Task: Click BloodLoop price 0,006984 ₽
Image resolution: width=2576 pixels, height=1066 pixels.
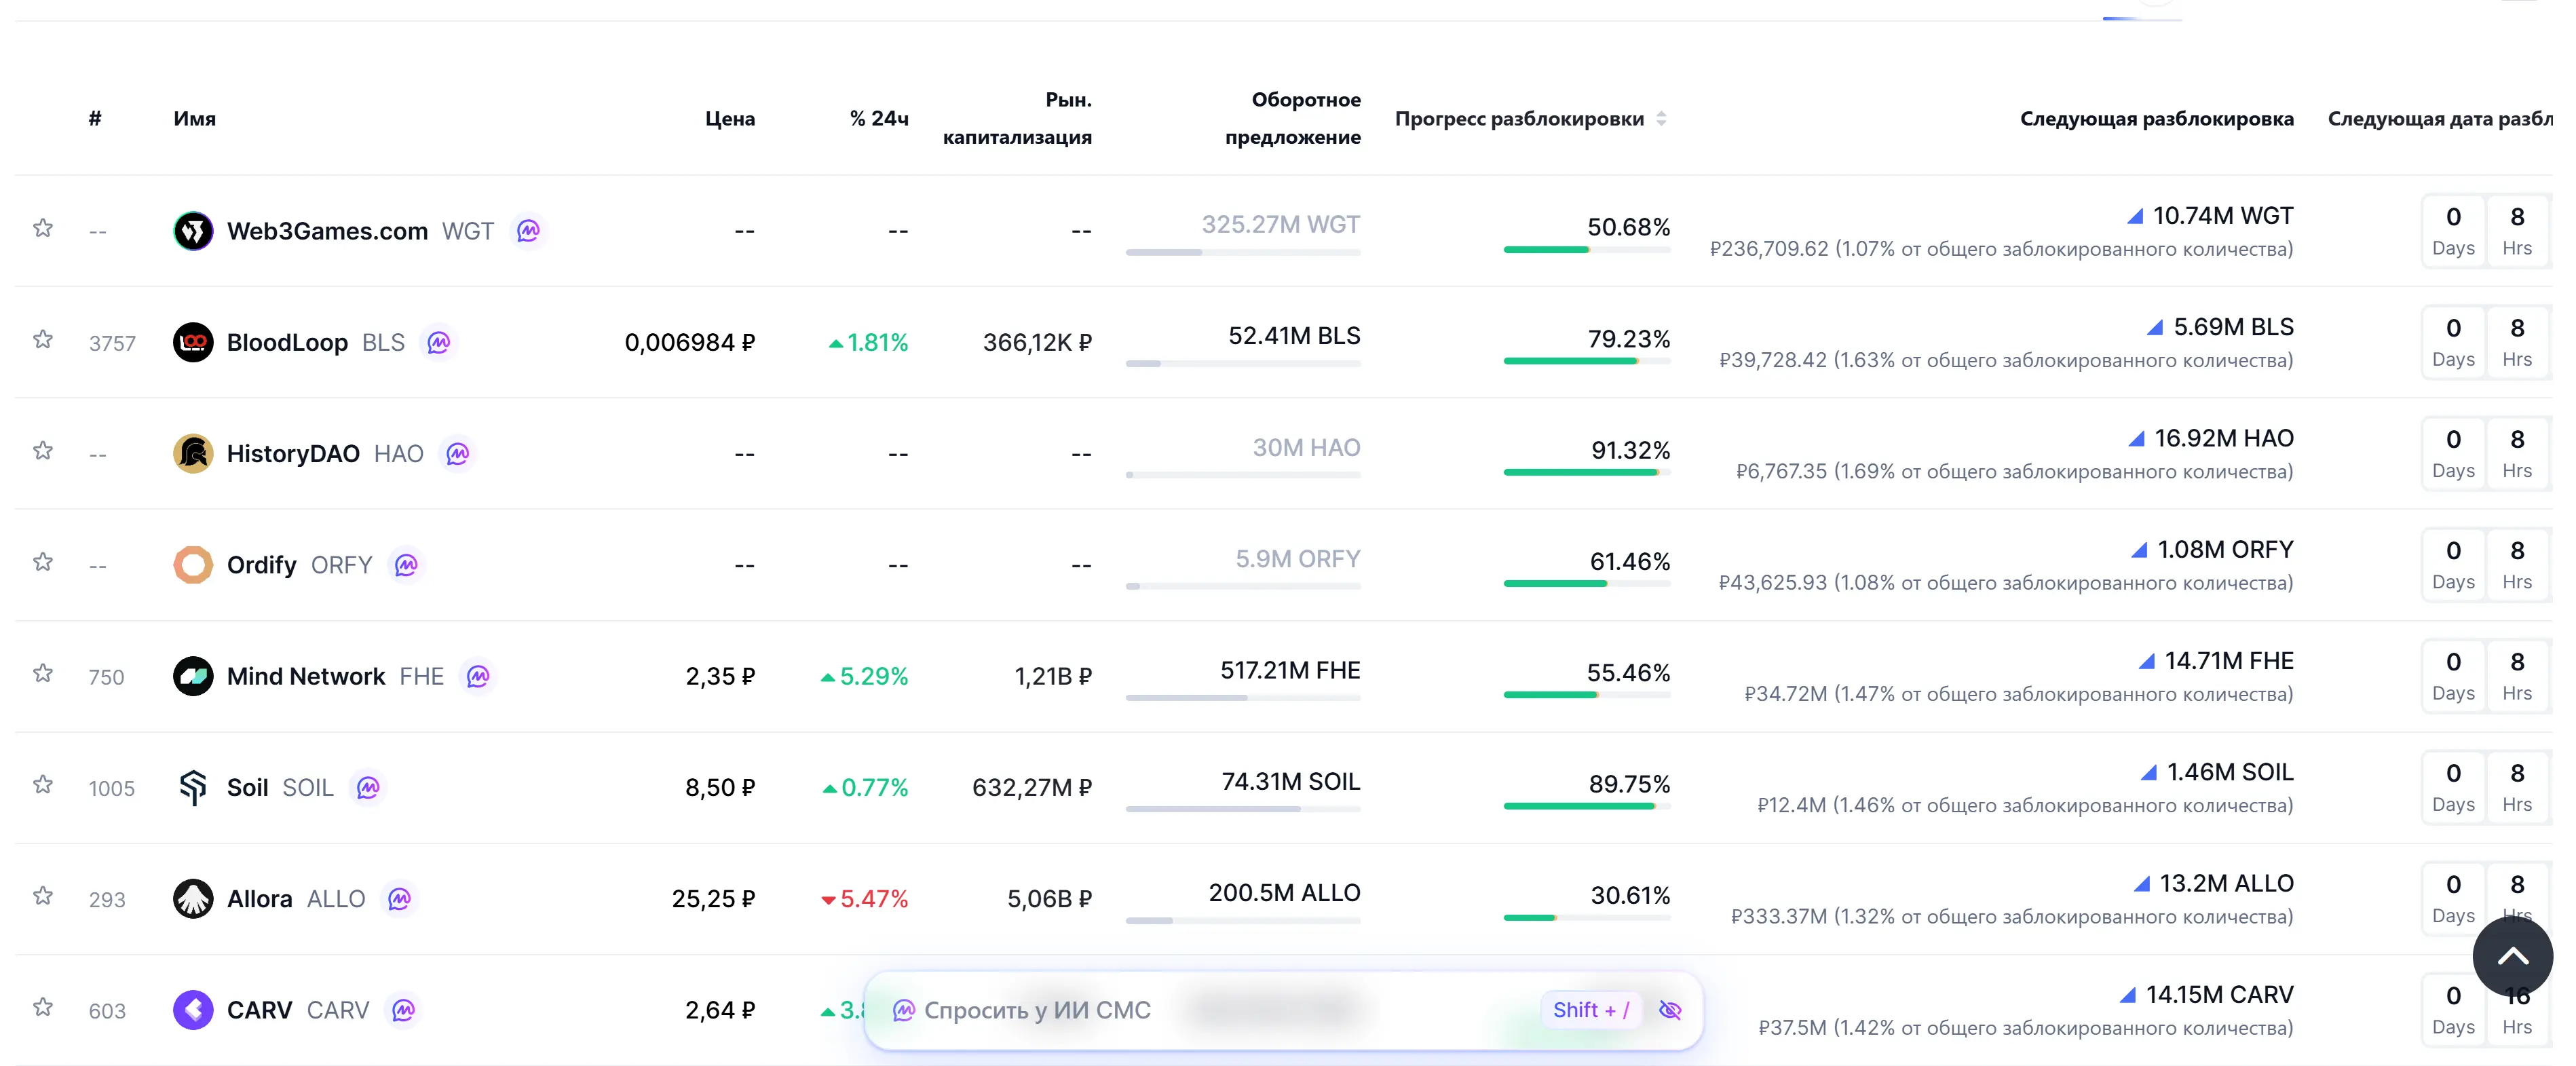Action: click(690, 342)
